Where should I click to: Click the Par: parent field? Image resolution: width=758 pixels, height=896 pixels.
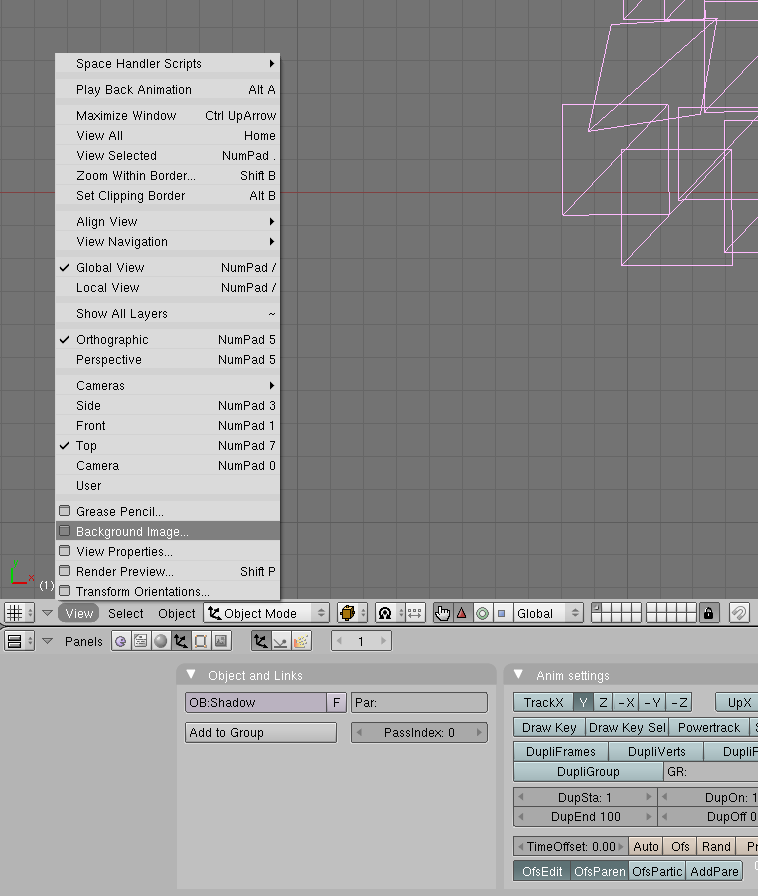click(419, 702)
